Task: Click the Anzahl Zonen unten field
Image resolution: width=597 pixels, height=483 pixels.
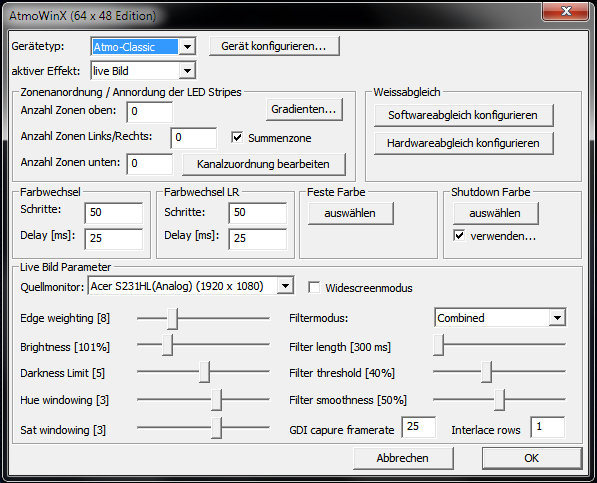Action: [x=150, y=164]
